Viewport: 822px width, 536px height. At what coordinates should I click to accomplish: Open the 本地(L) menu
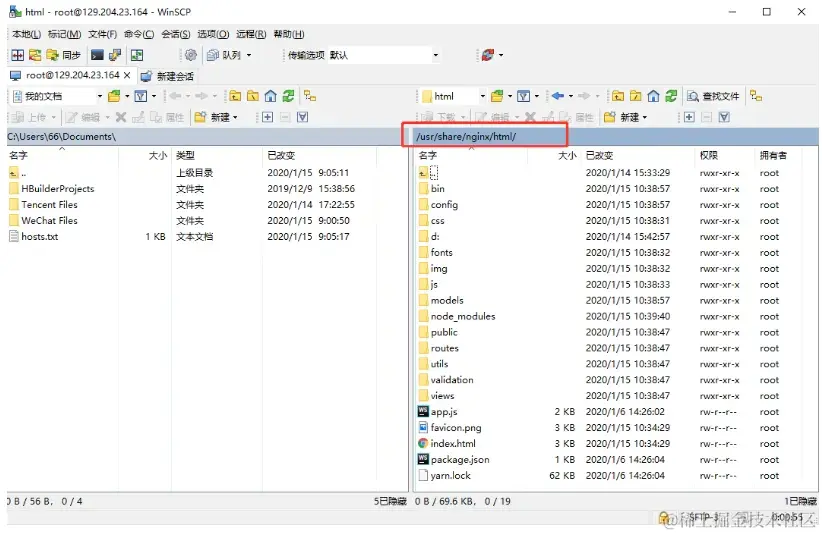(26, 35)
